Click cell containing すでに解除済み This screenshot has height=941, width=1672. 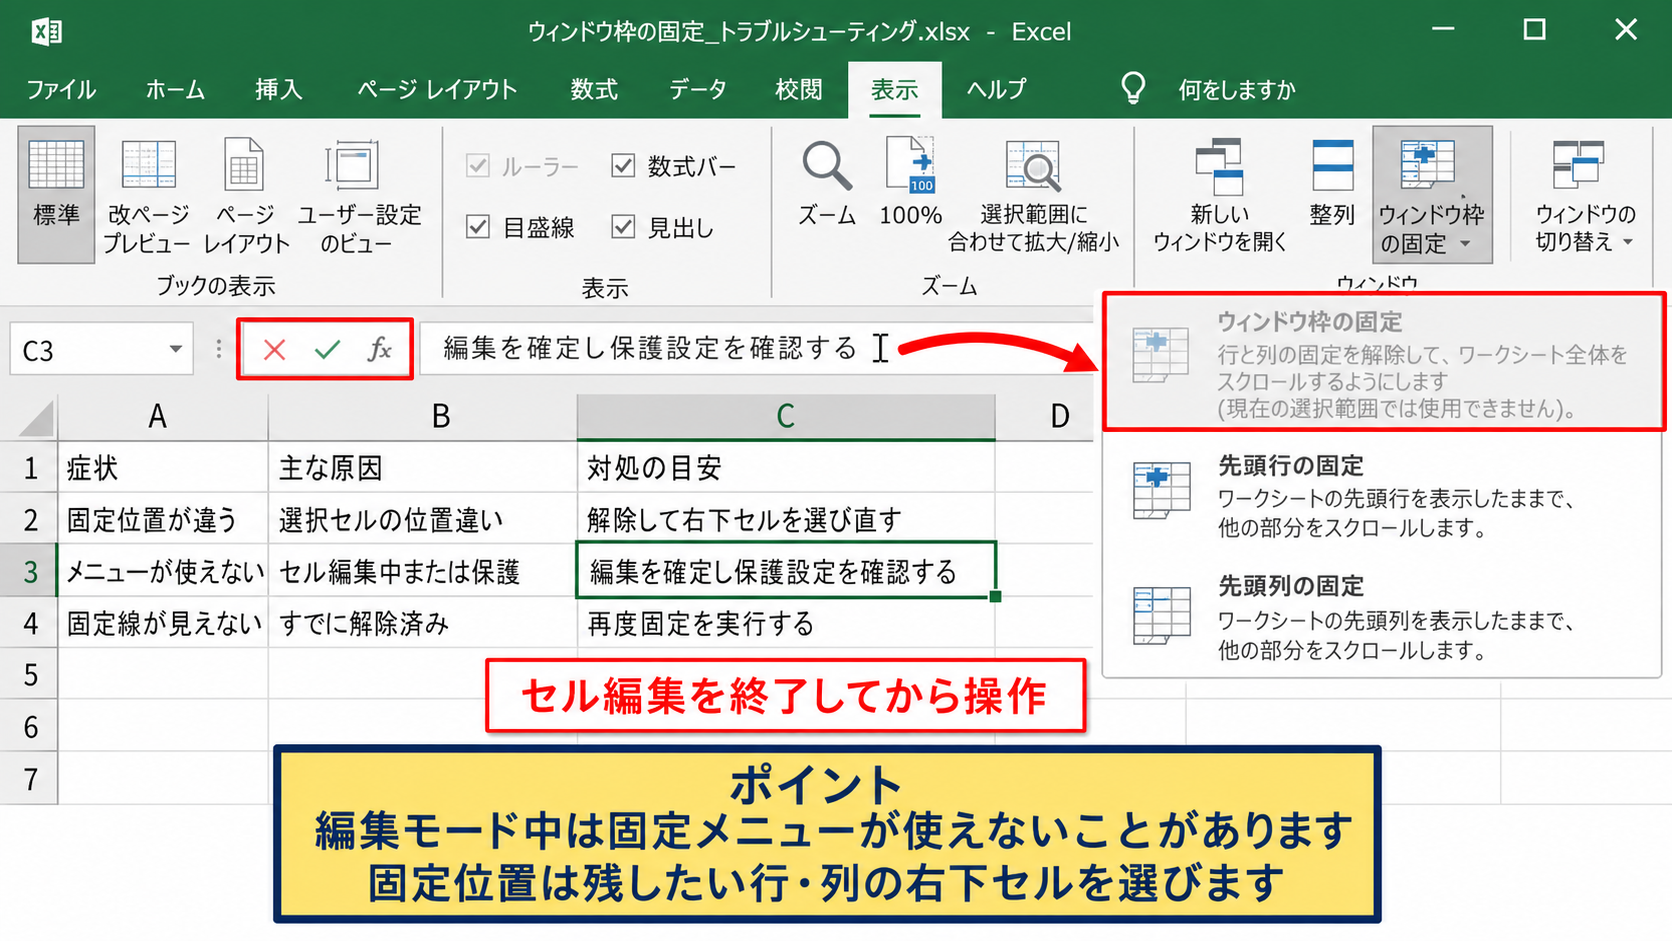tap(422, 623)
